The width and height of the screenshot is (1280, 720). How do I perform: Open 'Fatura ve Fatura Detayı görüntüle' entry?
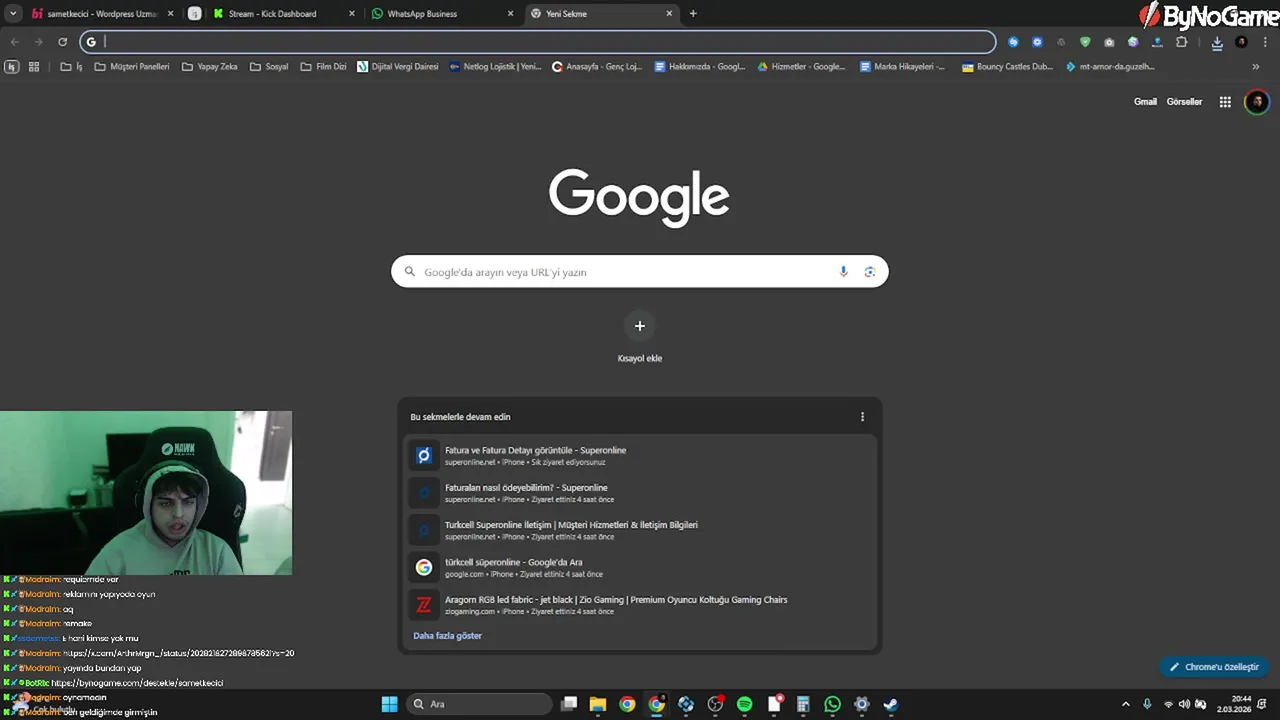pos(640,456)
